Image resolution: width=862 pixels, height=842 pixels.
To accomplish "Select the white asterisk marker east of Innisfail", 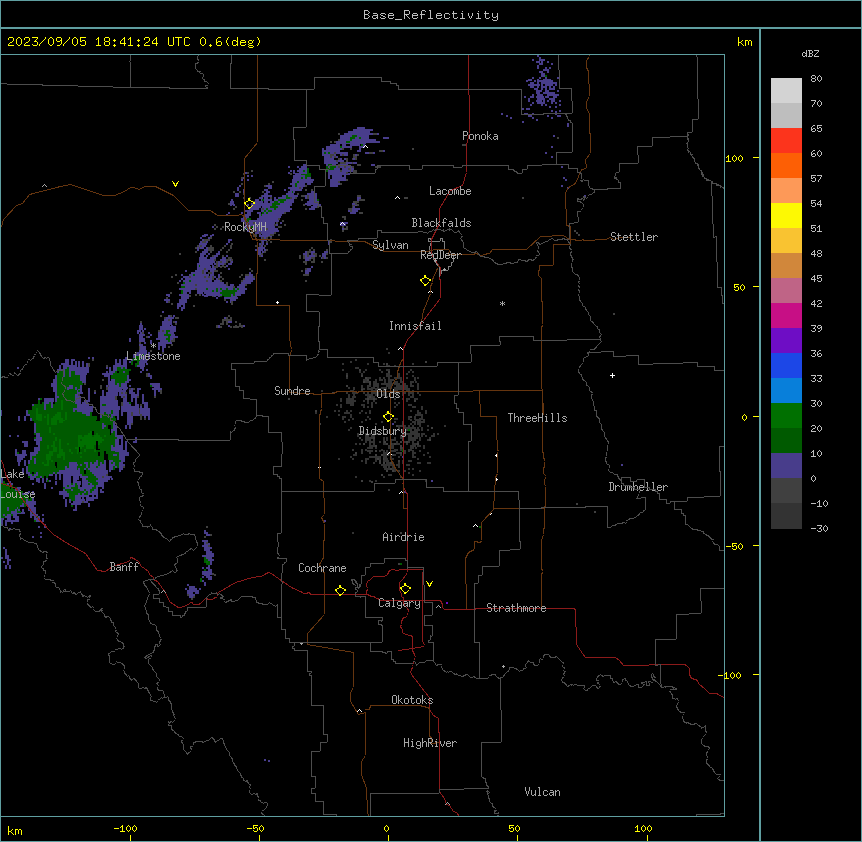I will point(502,303).
